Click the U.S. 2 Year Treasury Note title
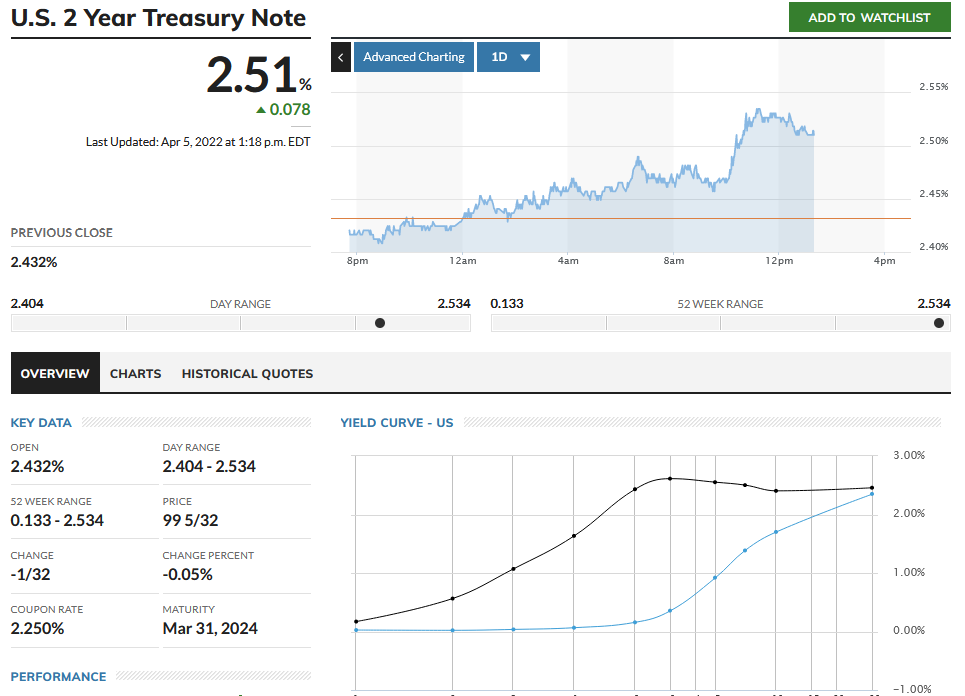 (x=158, y=18)
